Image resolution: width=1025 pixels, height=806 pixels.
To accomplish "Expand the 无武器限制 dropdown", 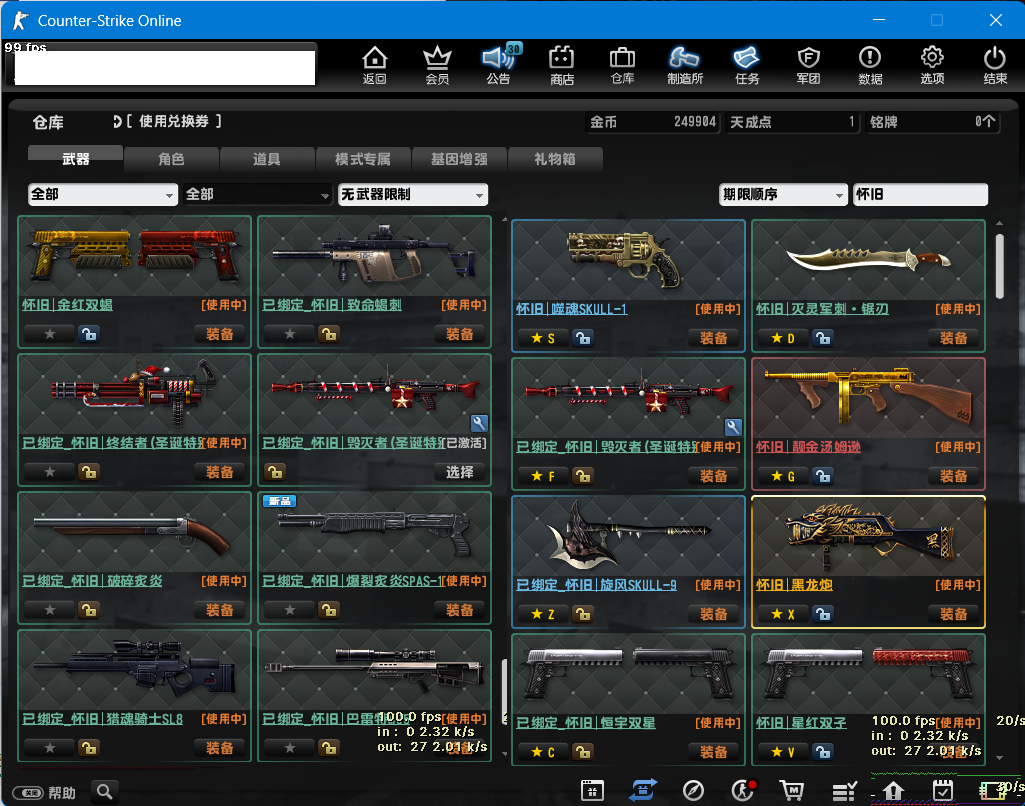I will 412,194.
